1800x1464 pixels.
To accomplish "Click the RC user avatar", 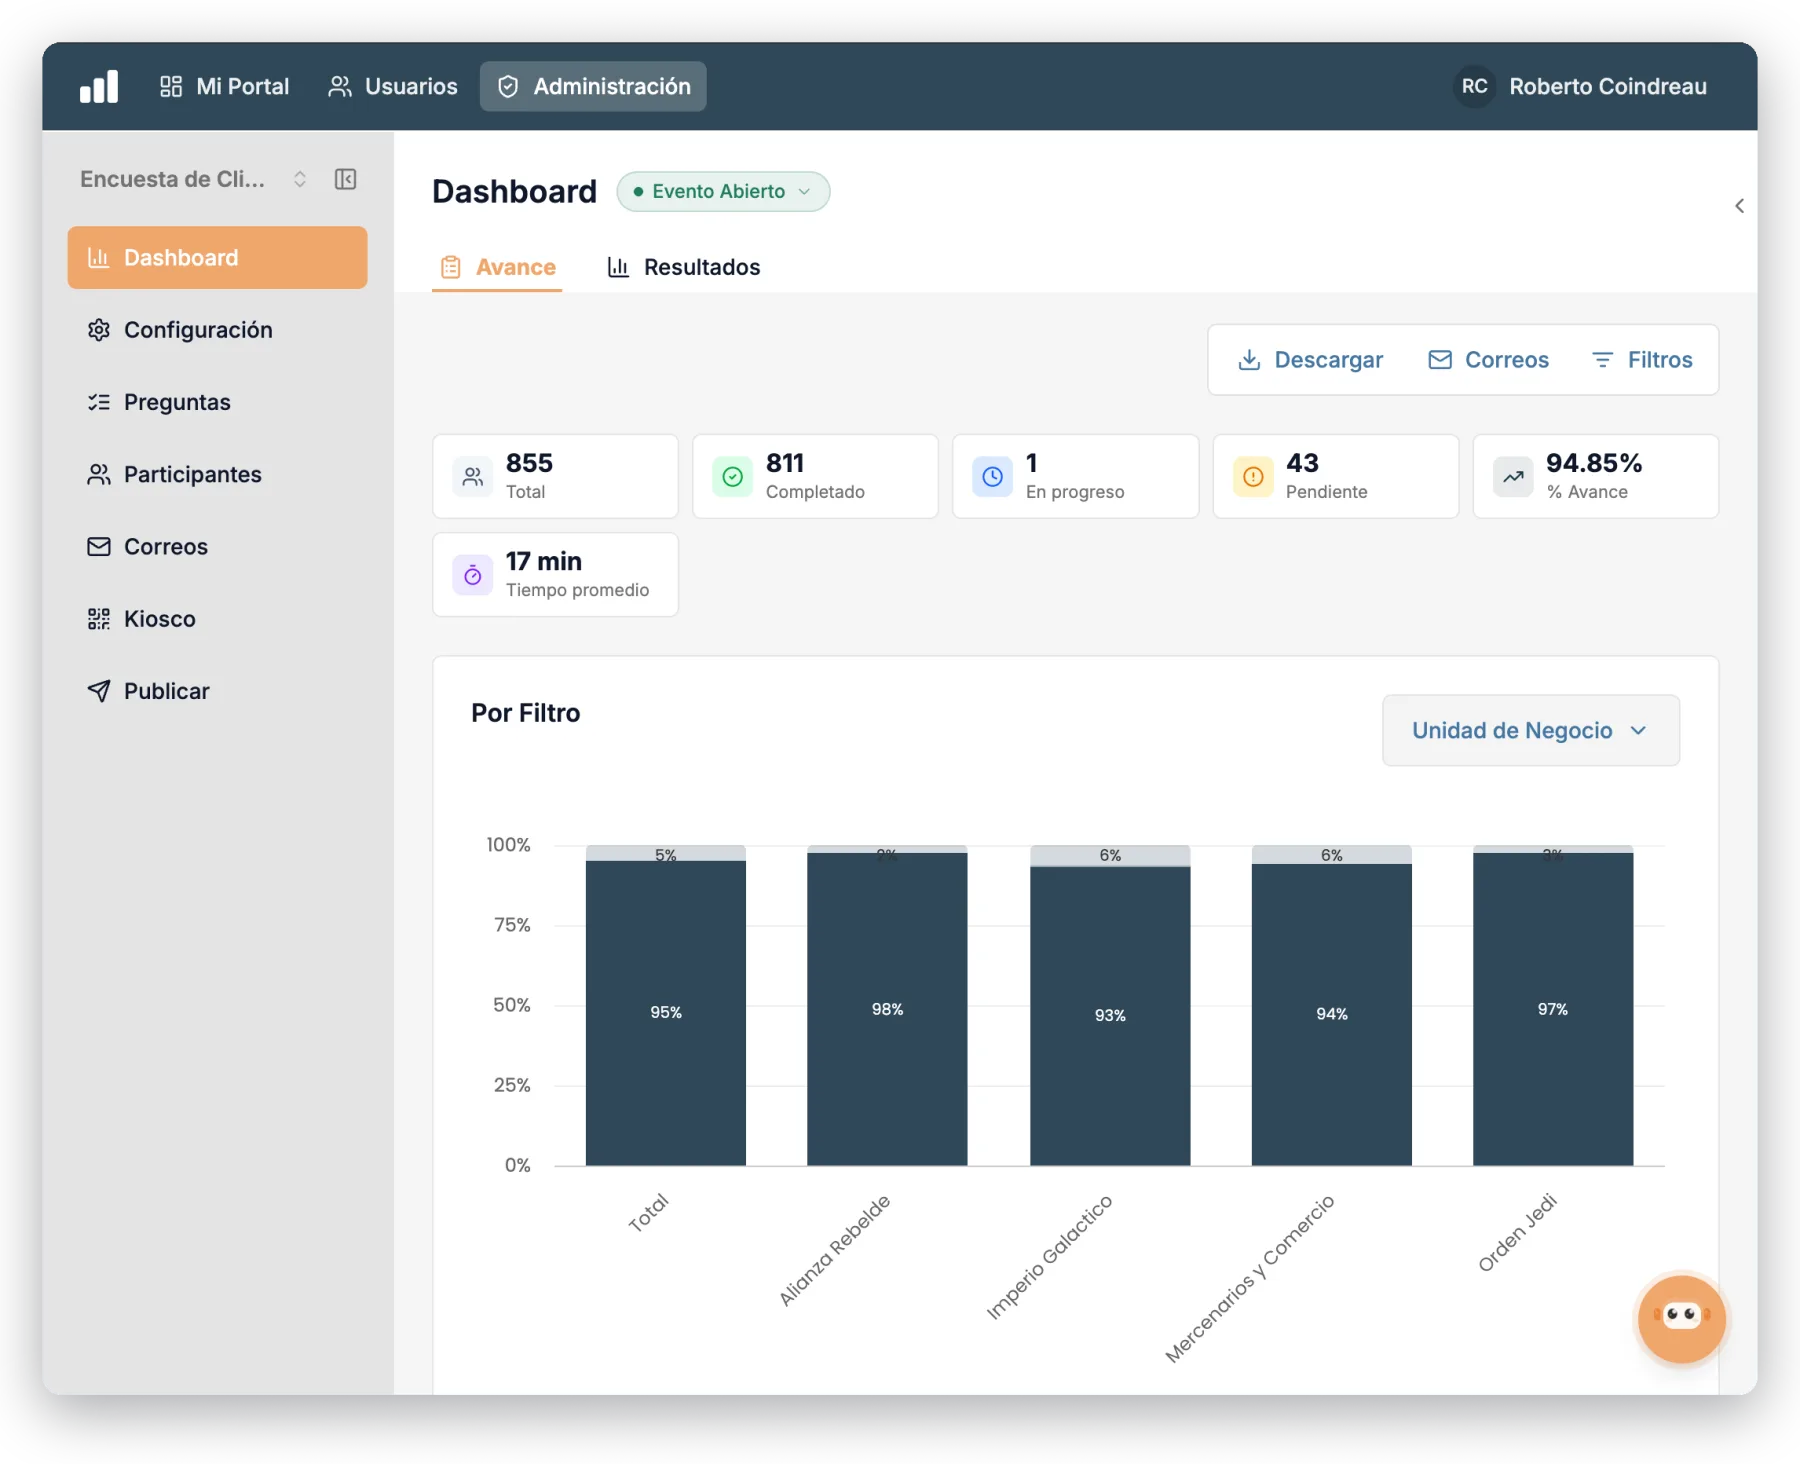I will tap(1474, 87).
